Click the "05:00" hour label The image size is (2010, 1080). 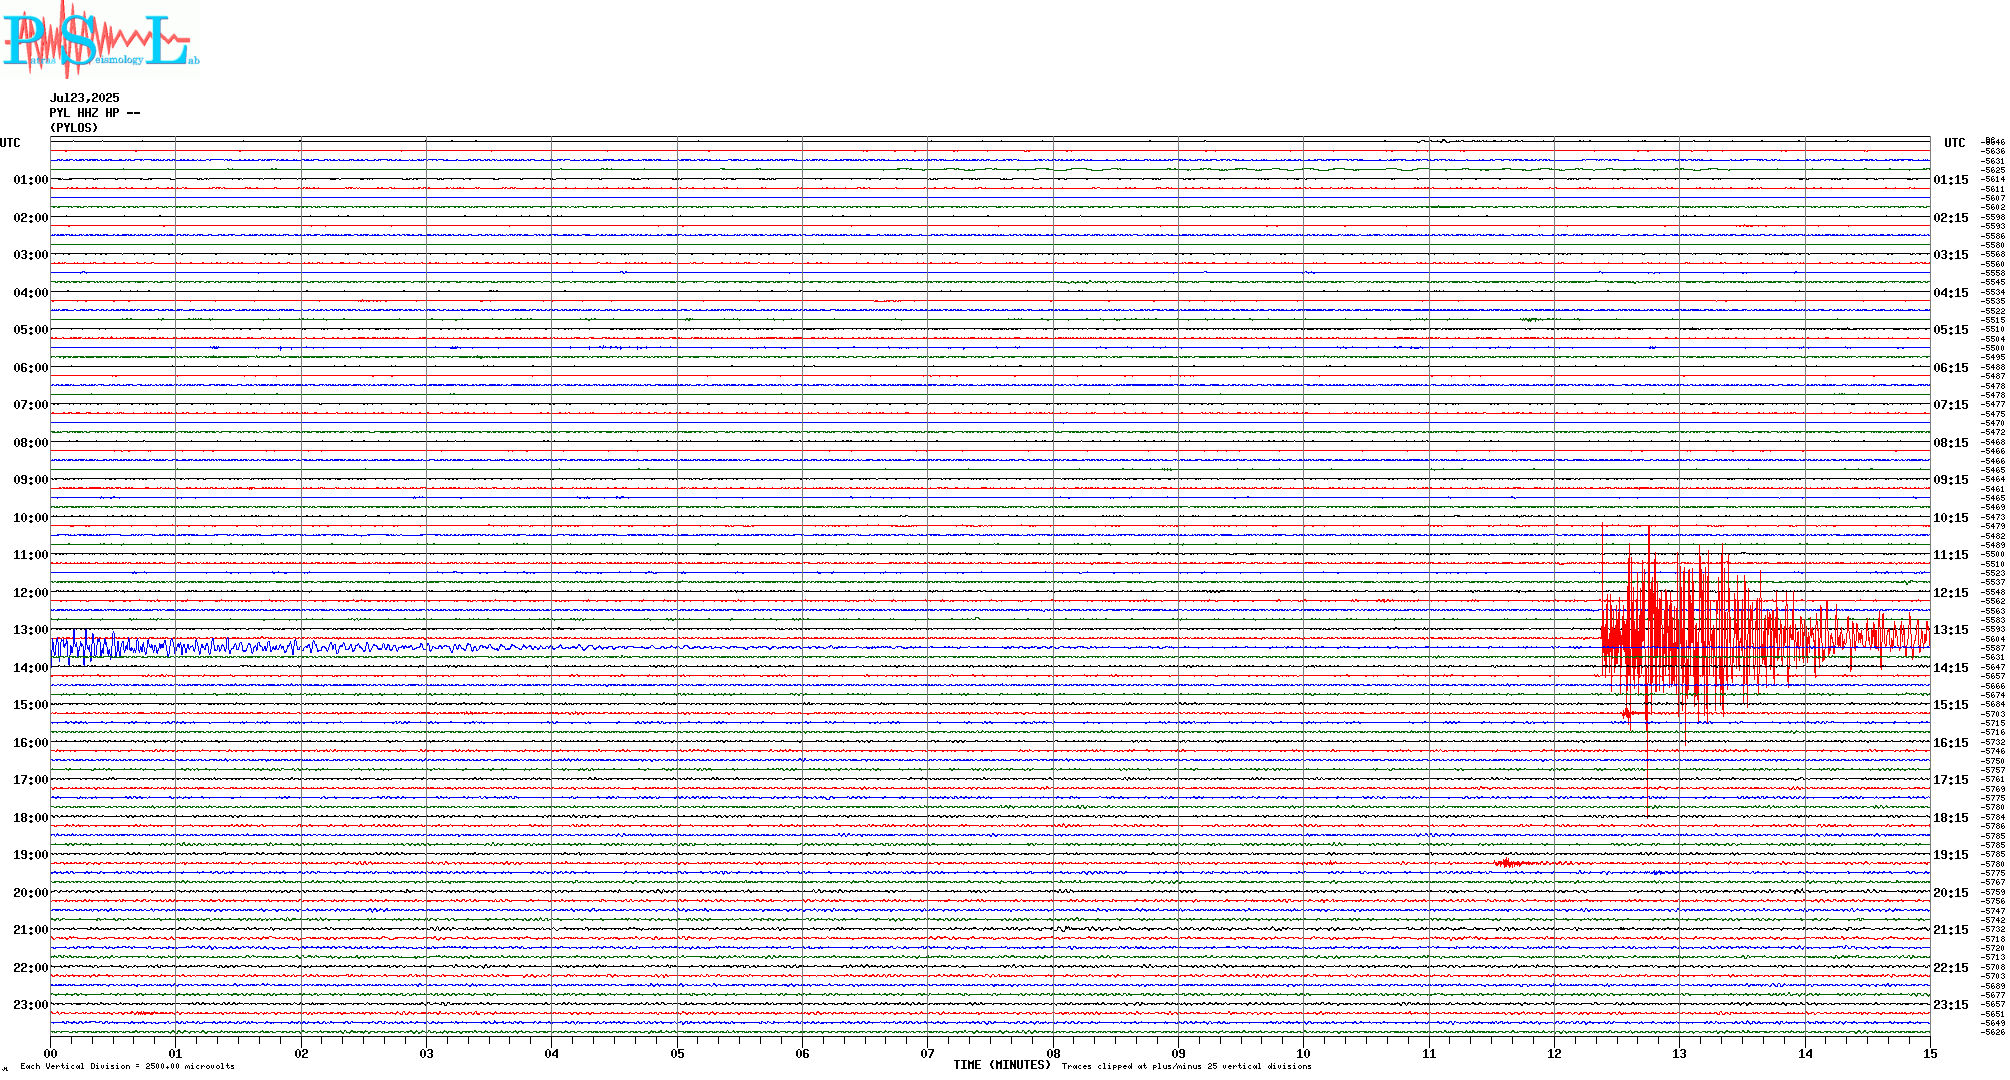tap(31, 330)
